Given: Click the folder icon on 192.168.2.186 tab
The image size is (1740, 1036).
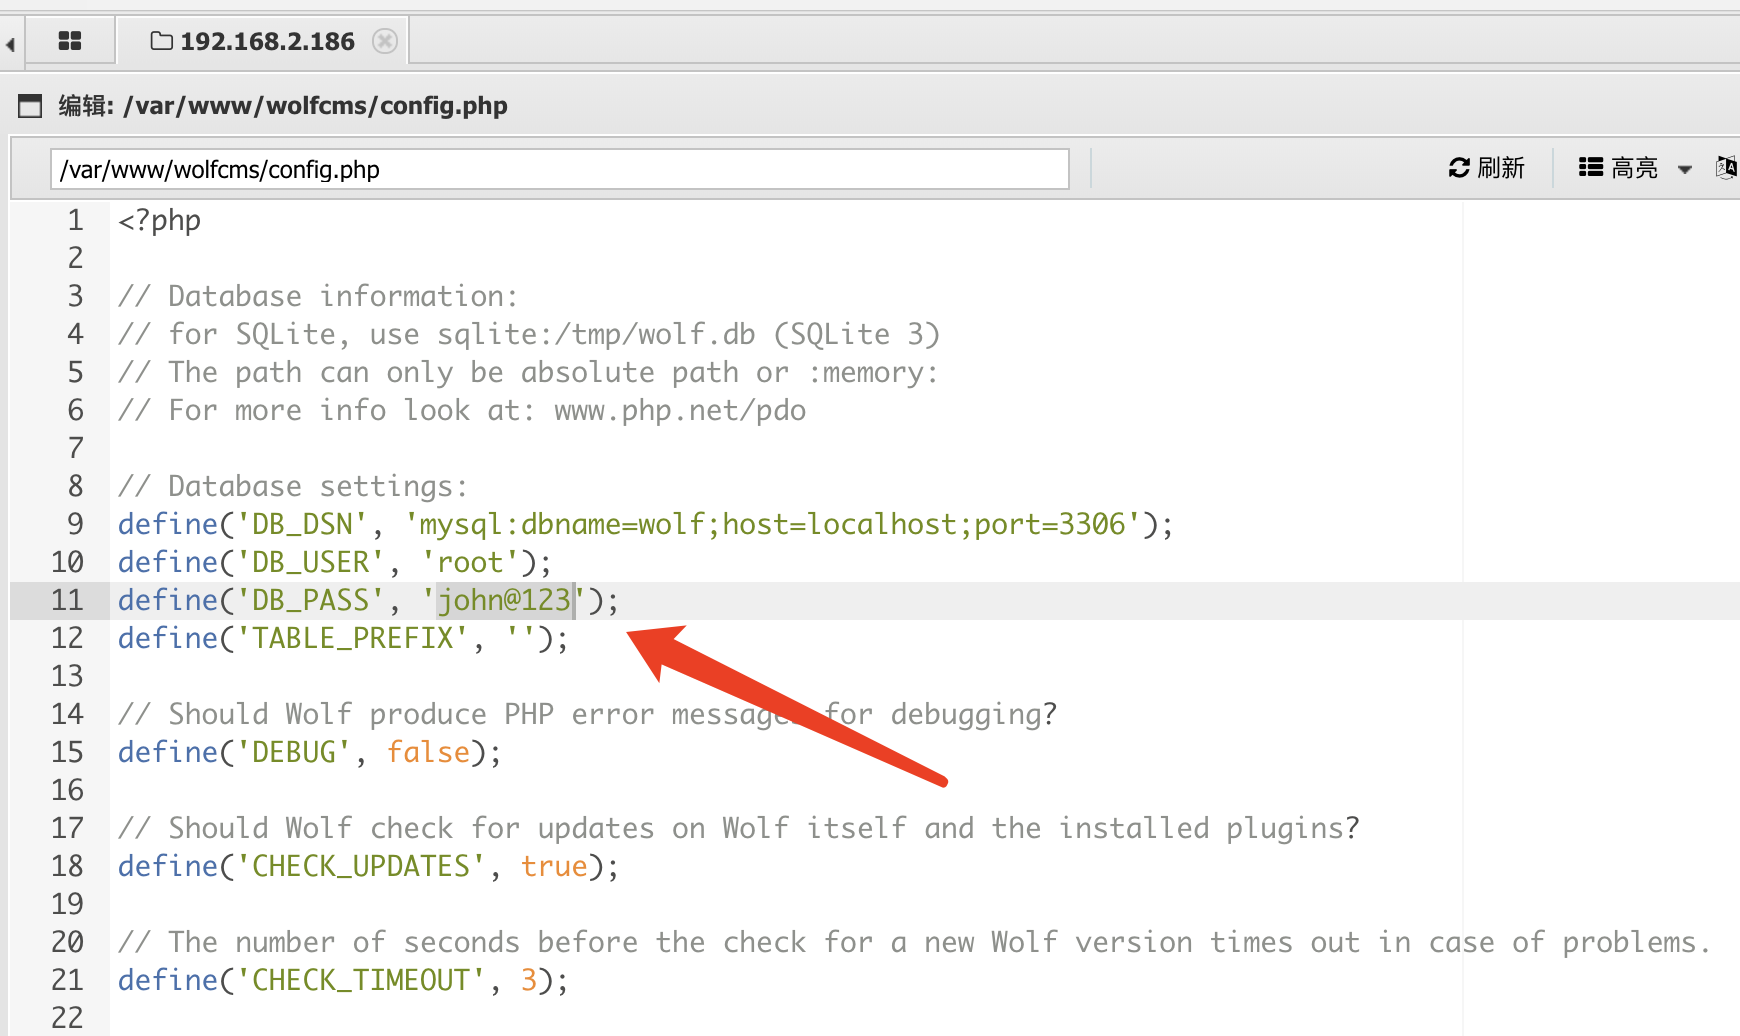Looking at the screenshot, I should pos(161,41).
